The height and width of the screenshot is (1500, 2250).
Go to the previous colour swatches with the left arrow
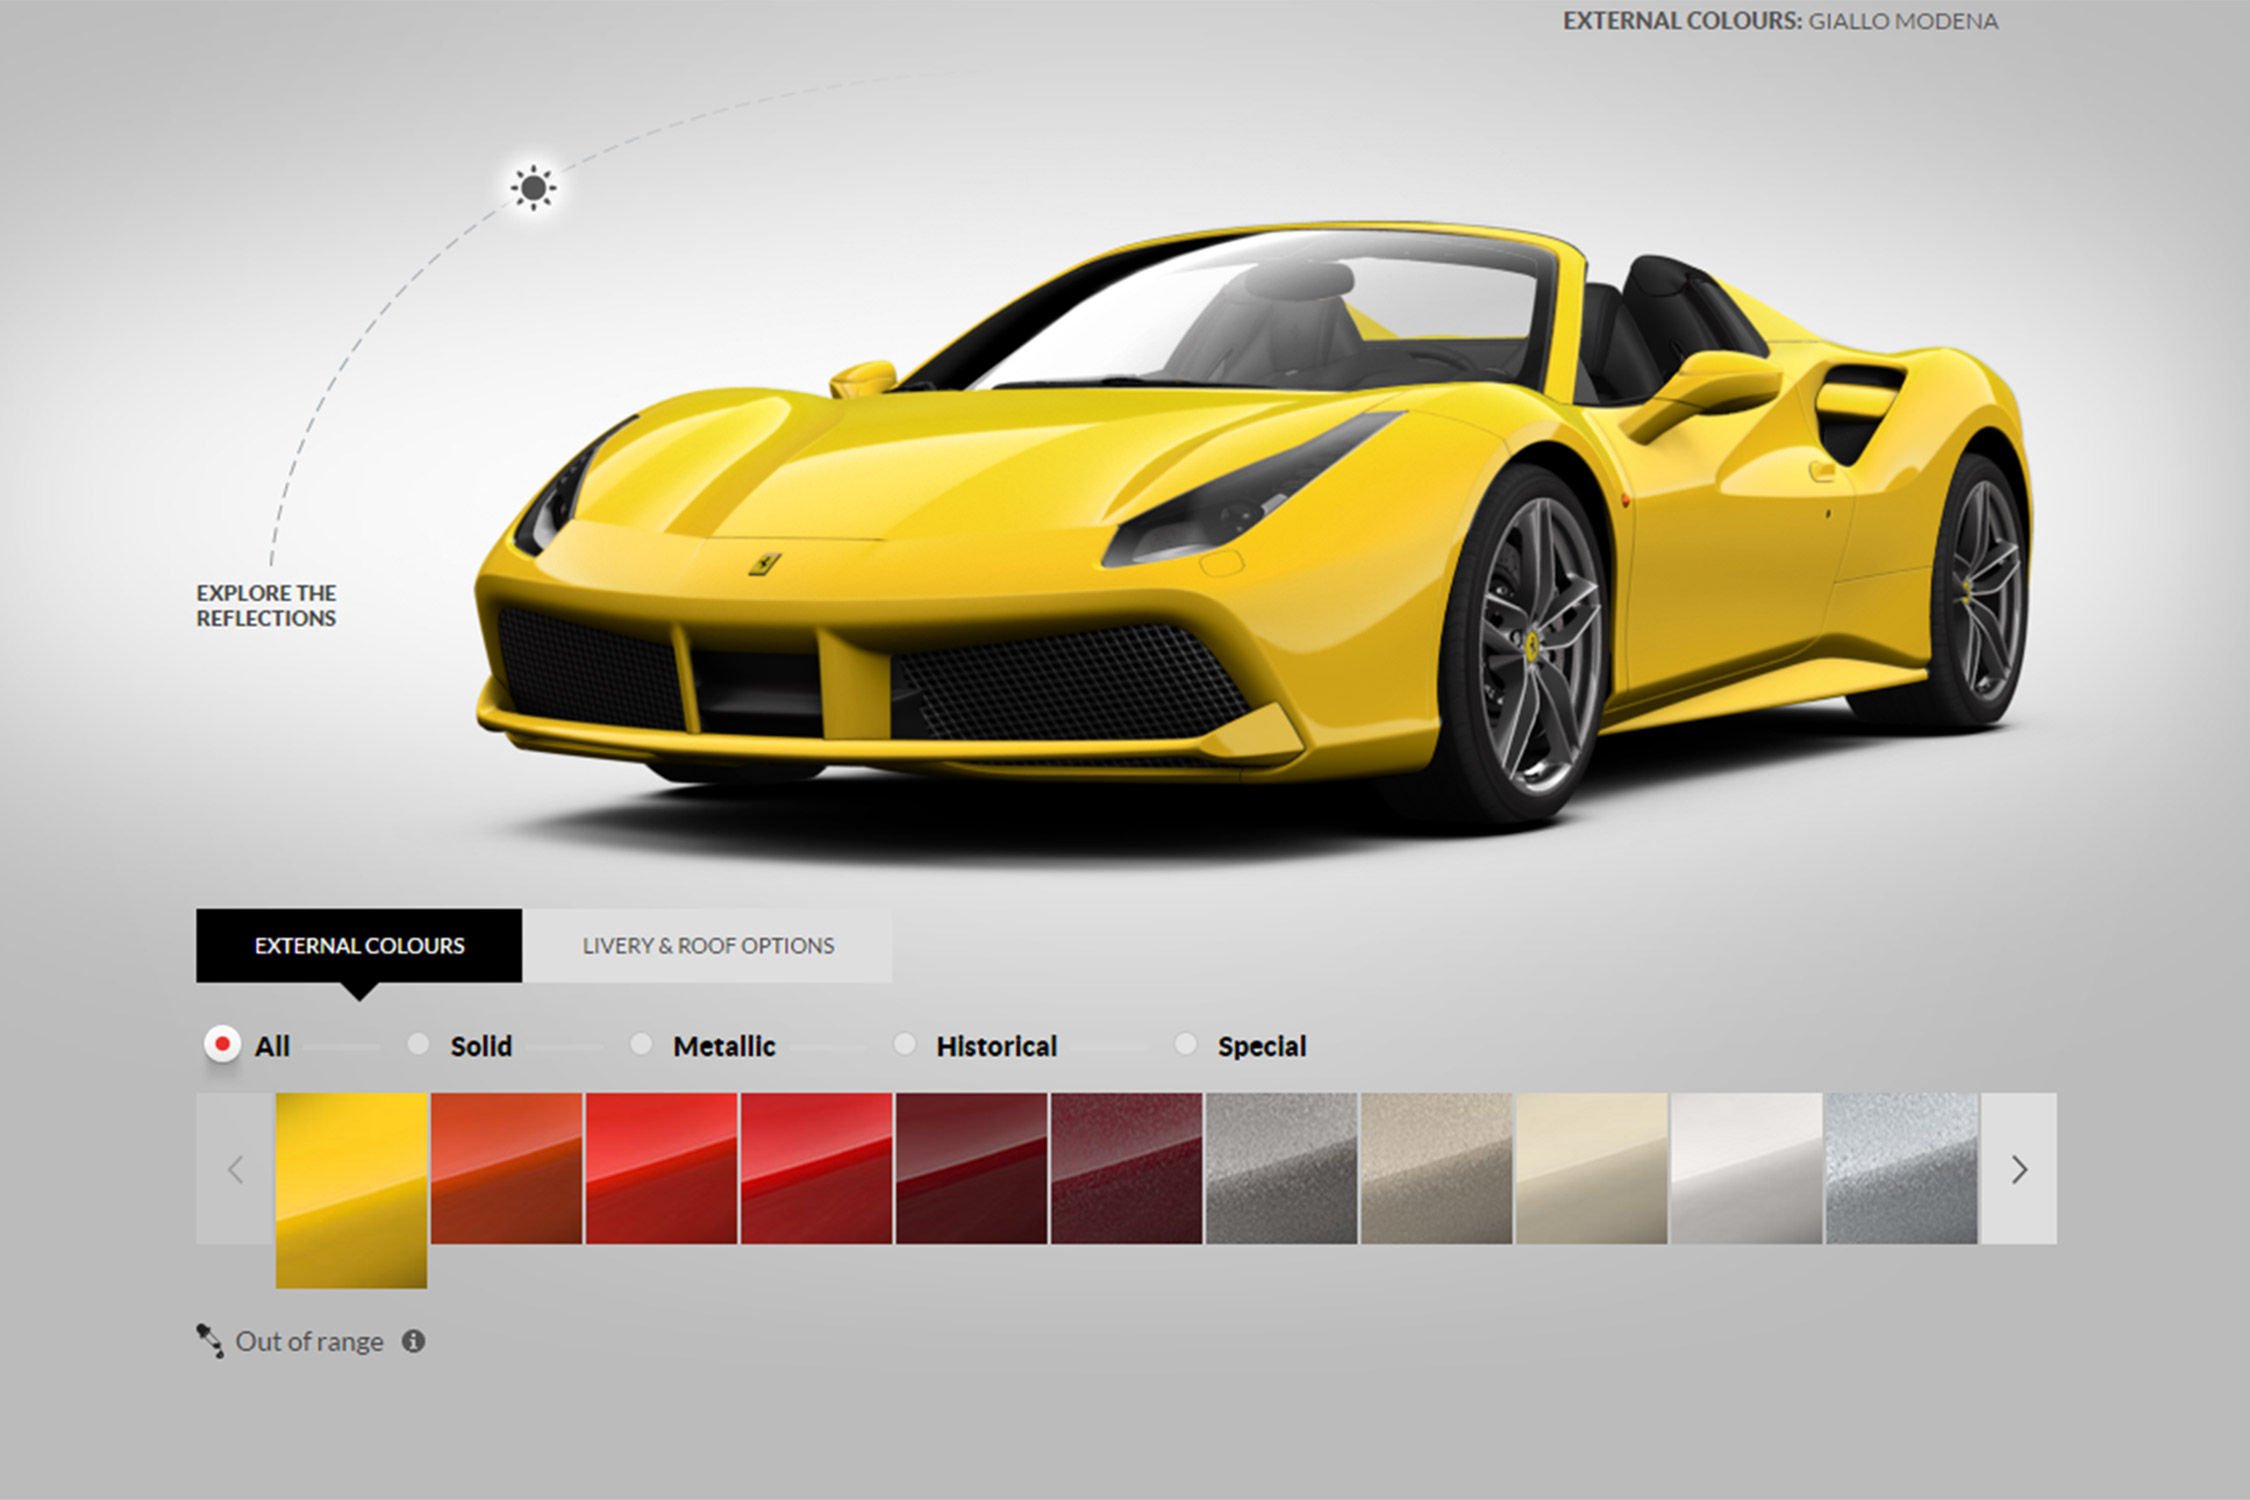click(x=235, y=1168)
